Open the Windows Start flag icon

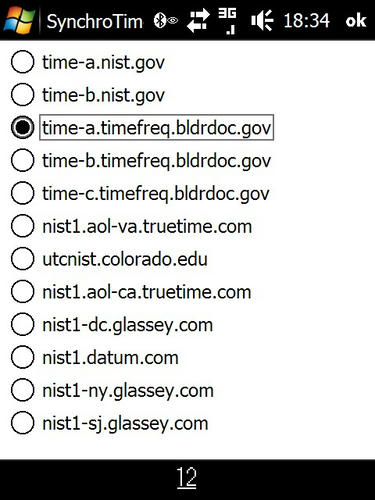pyautogui.click(x=19, y=21)
